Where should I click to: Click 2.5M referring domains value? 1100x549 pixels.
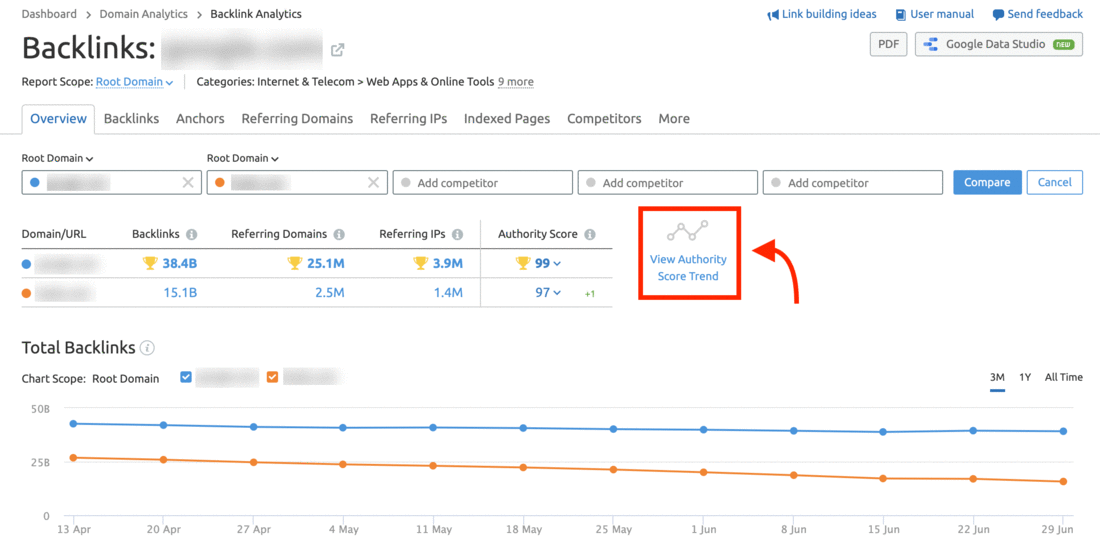coord(330,293)
